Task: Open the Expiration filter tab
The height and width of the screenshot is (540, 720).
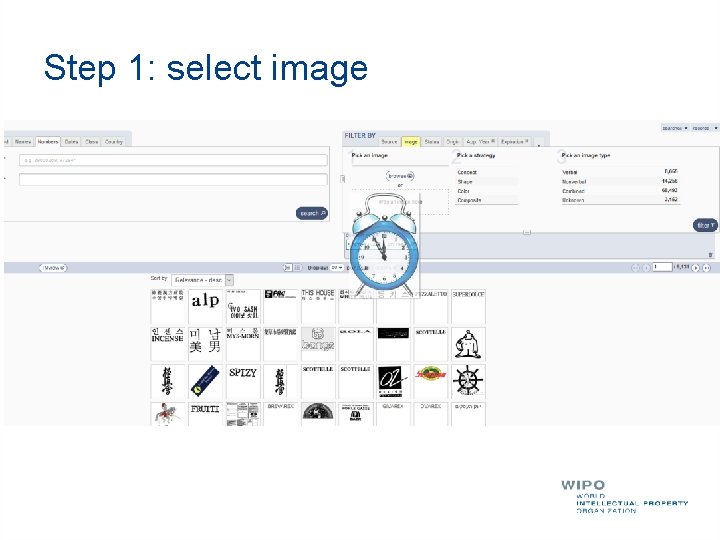Action: pos(514,142)
